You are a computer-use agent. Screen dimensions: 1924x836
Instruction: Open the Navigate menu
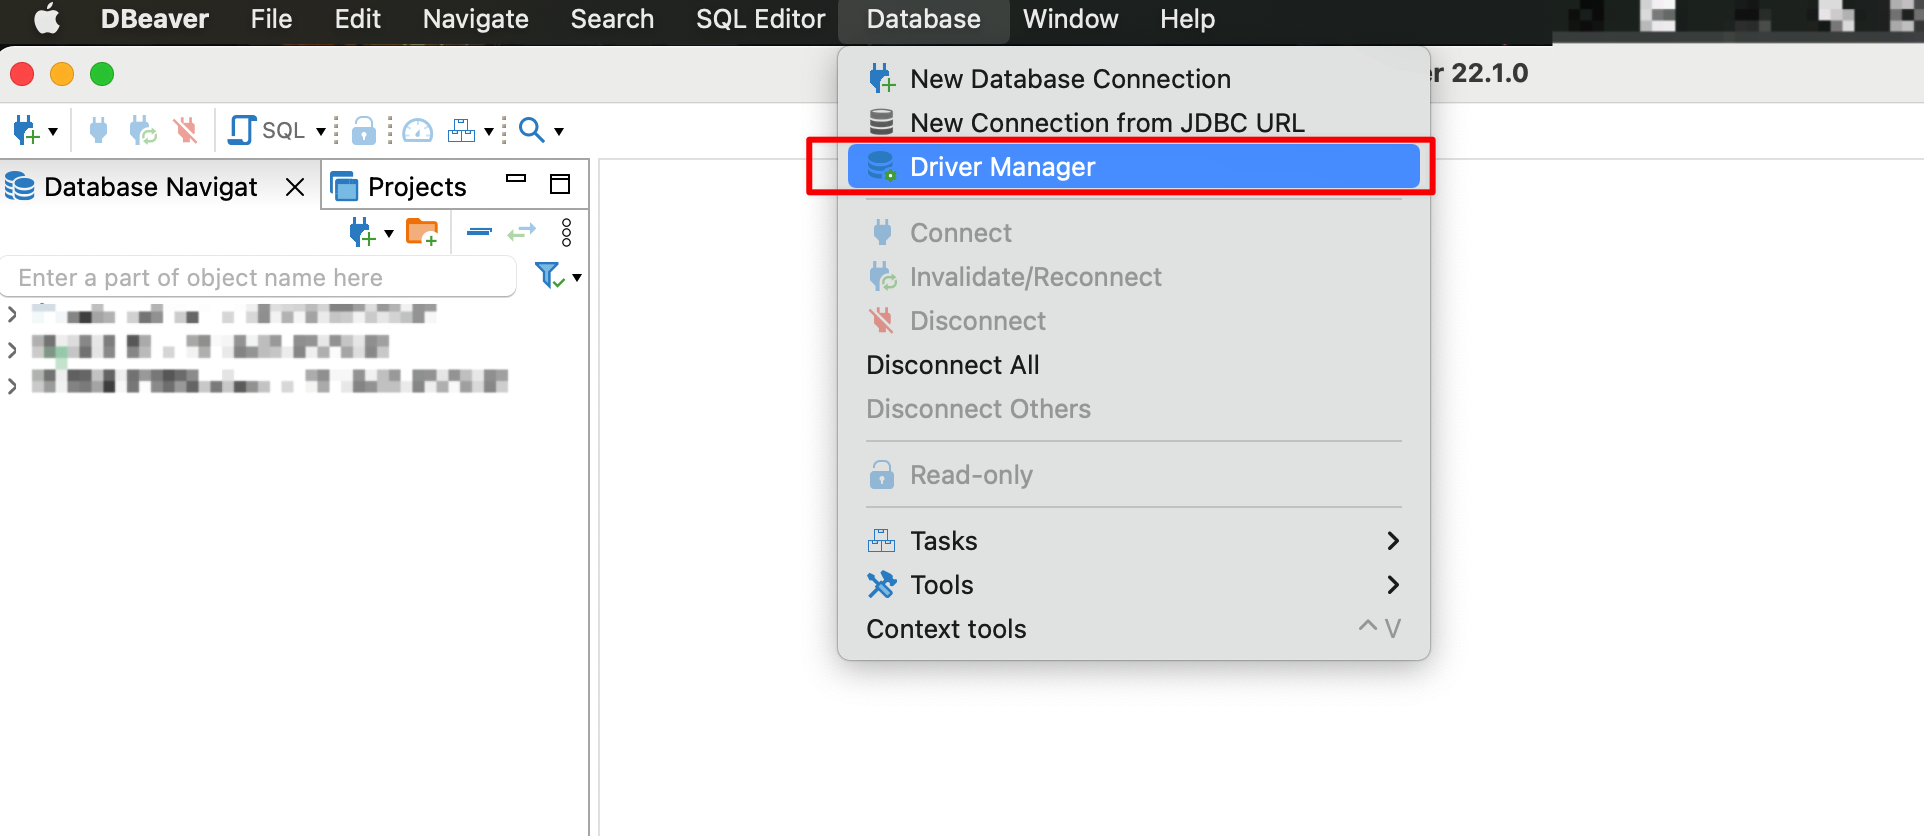tap(476, 19)
